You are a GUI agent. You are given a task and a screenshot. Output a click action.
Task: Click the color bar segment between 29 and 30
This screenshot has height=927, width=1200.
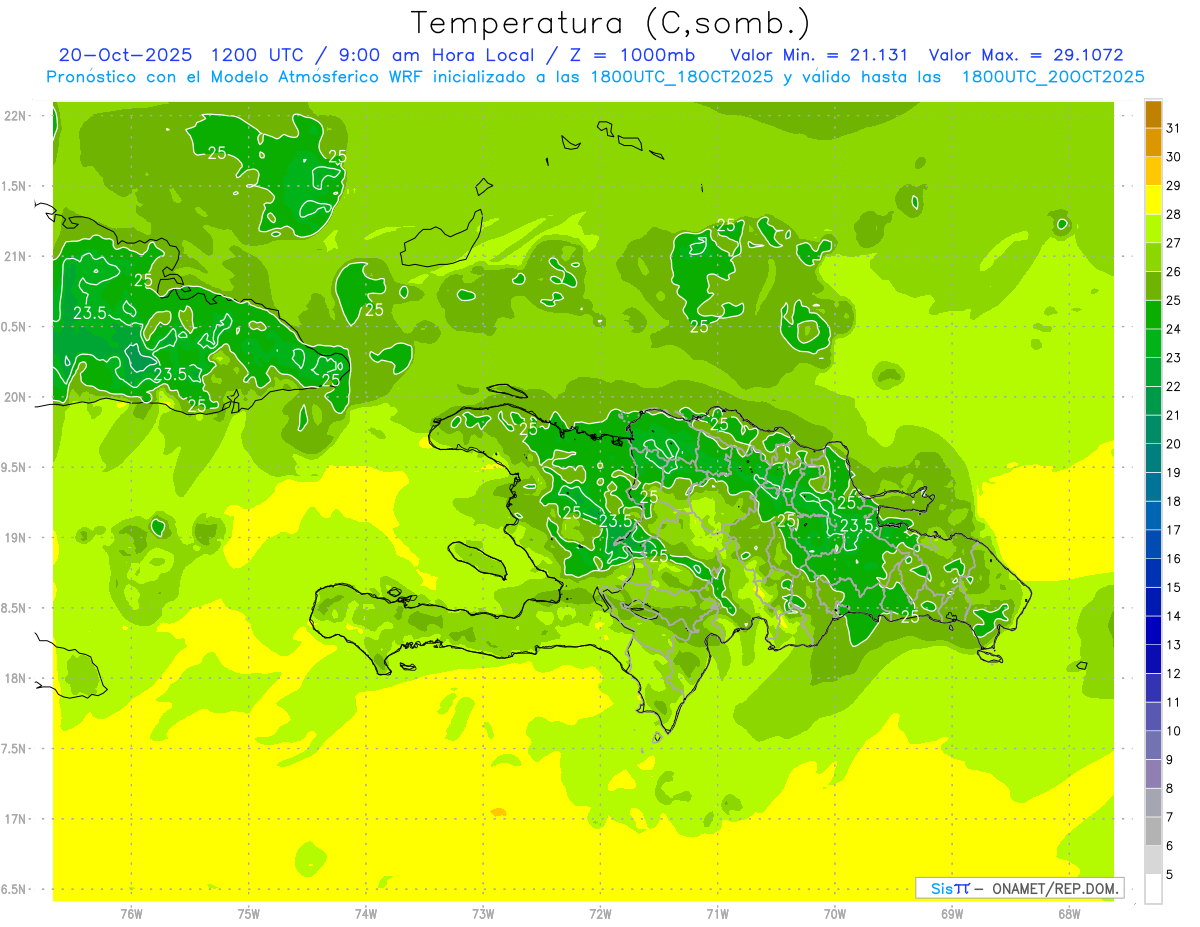click(x=1153, y=171)
